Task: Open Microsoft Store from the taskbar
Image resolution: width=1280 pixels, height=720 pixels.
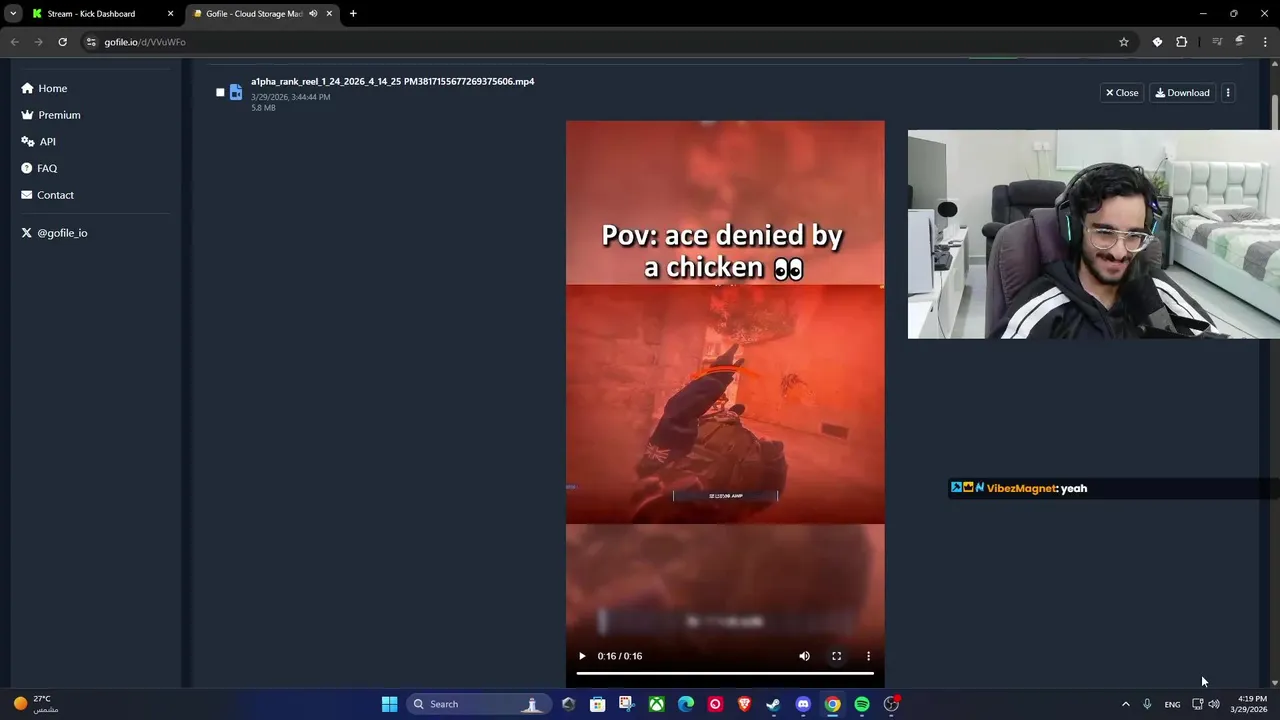Action: click(x=597, y=704)
